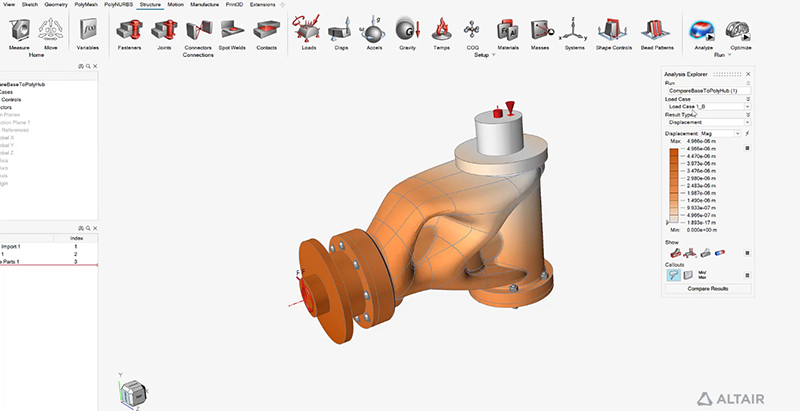Click the search icon in lower table panel

coord(88,228)
